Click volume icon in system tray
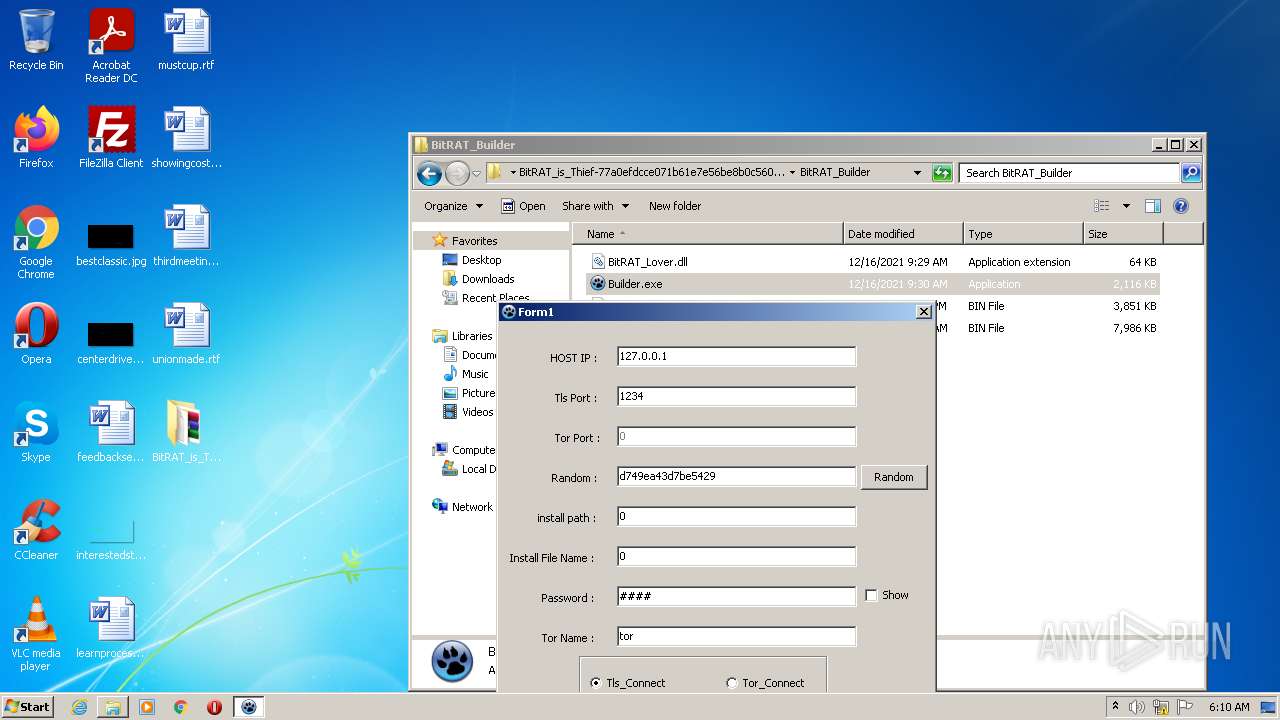This screenshot has width=1280, height=720. (x=1136, y=707)
